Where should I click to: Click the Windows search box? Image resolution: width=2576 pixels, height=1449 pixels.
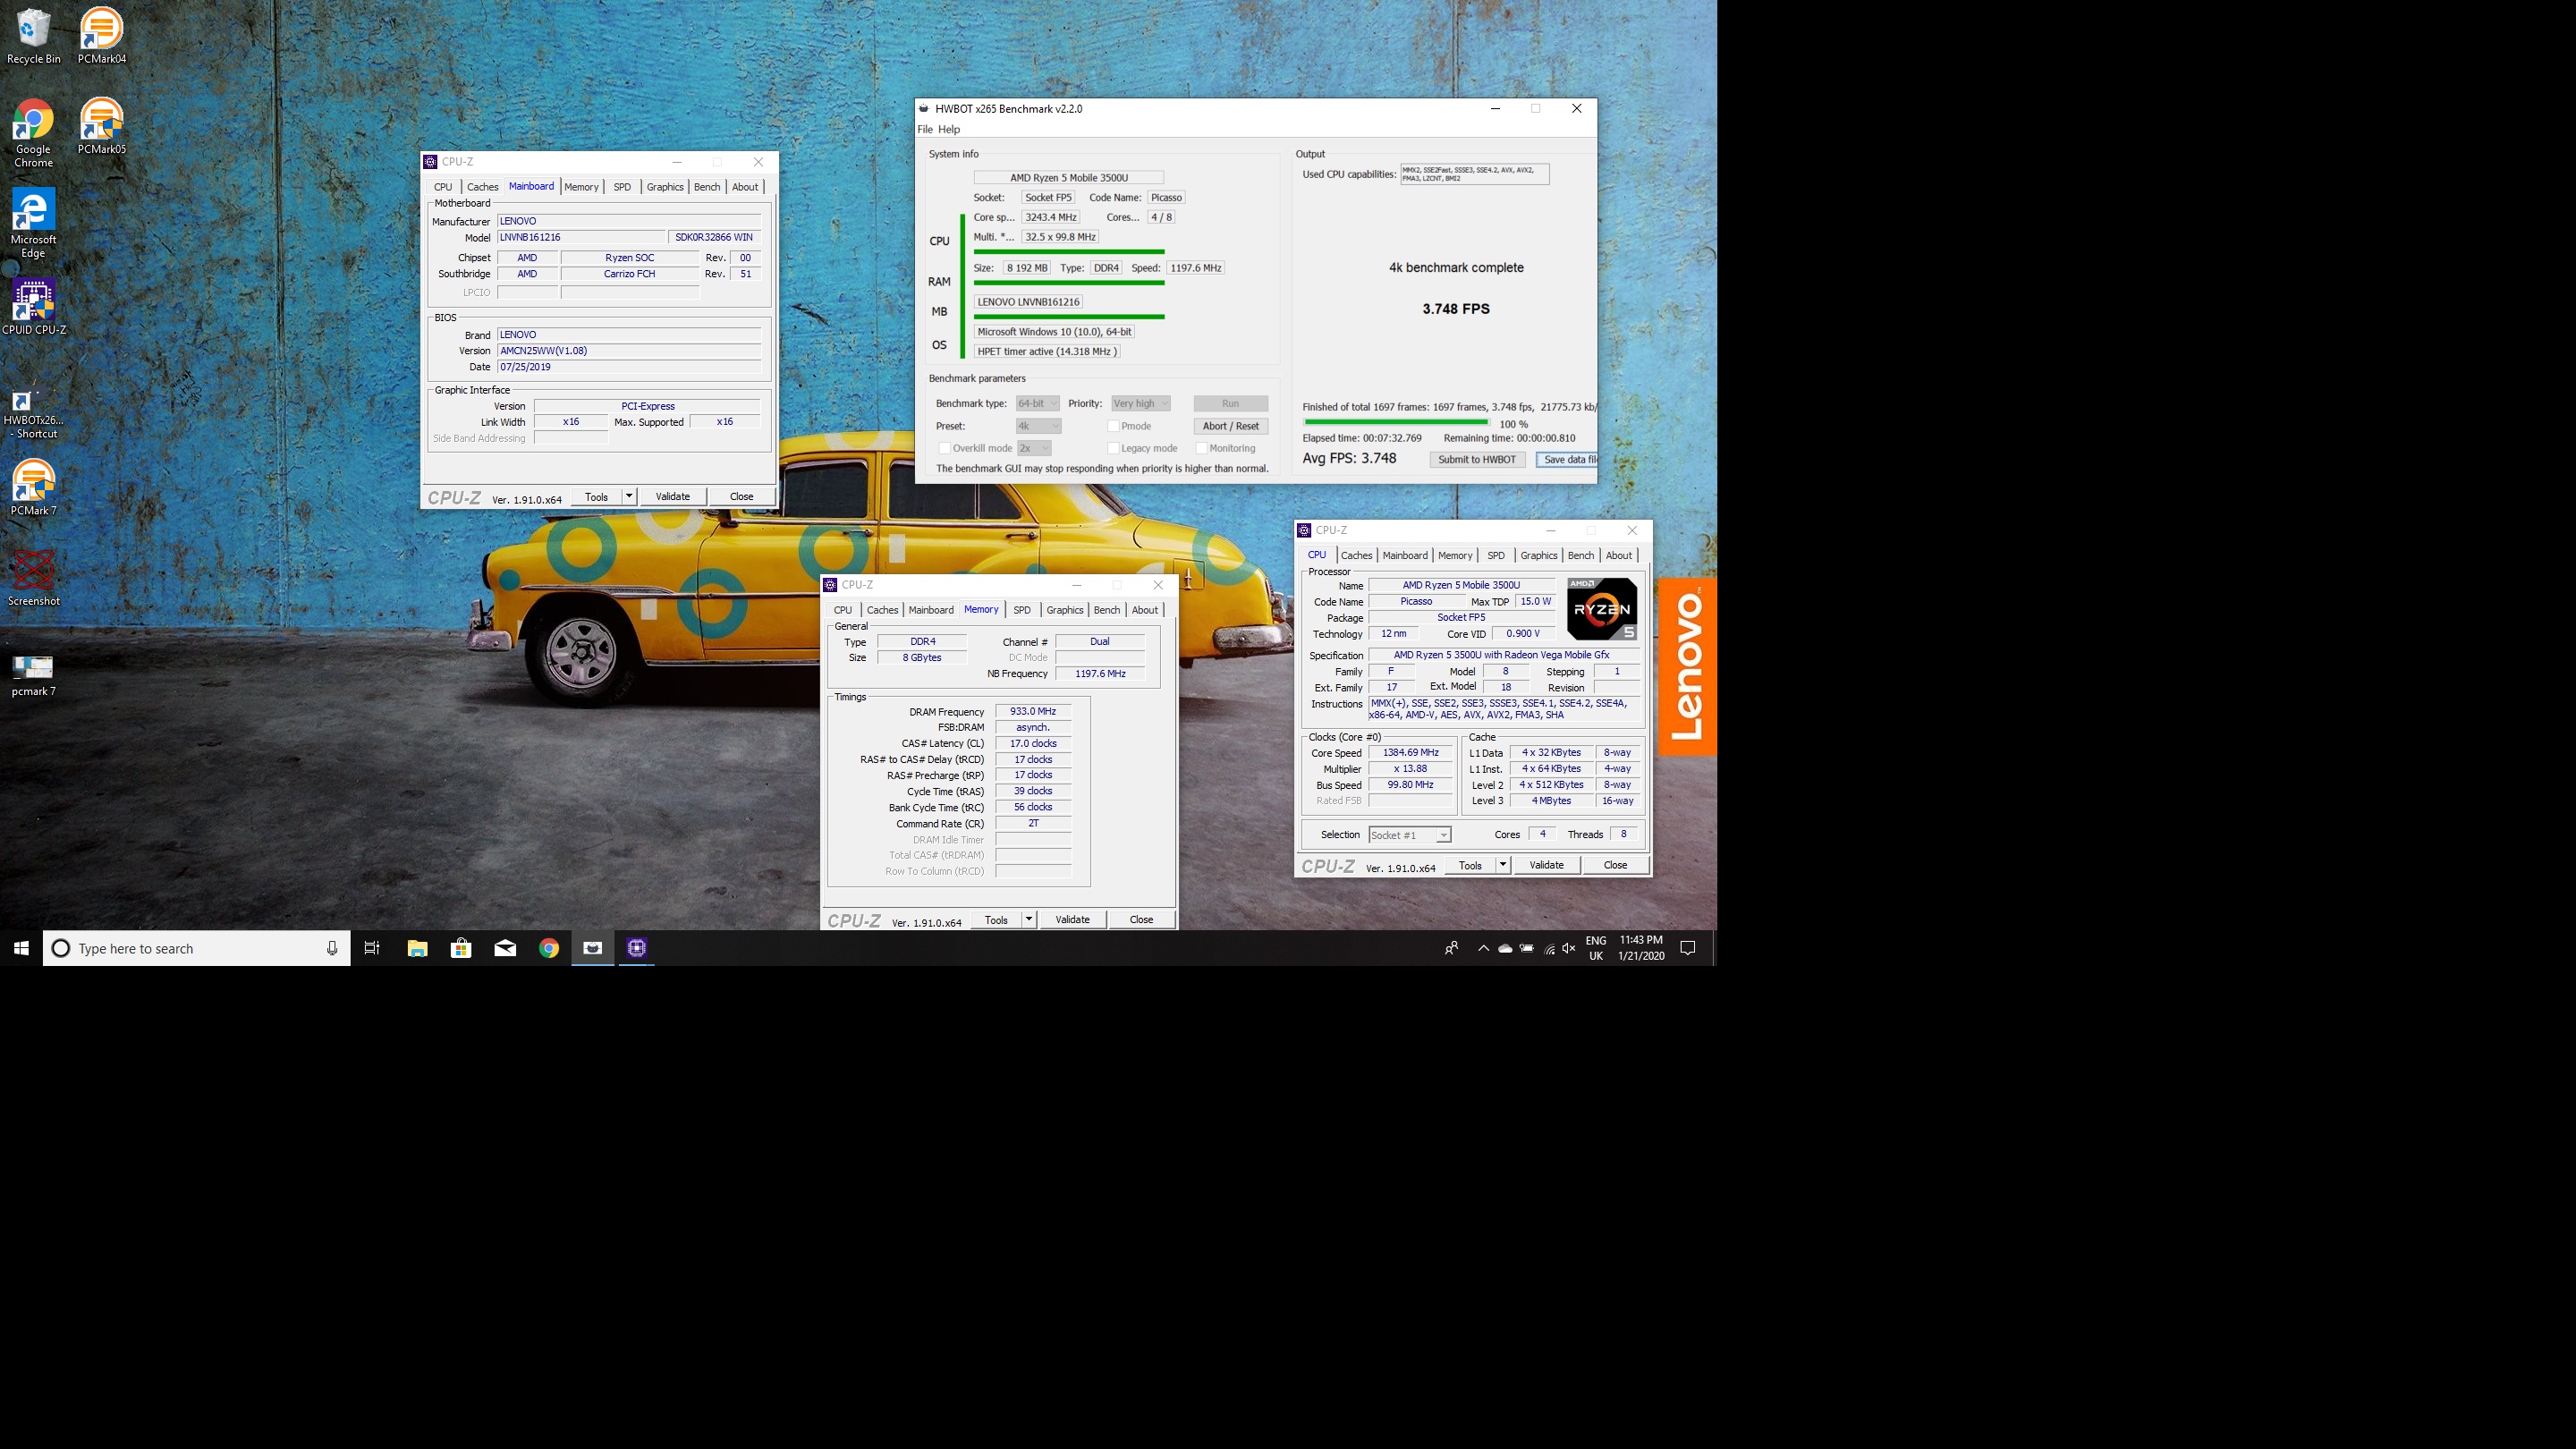[x=196, y=948]
